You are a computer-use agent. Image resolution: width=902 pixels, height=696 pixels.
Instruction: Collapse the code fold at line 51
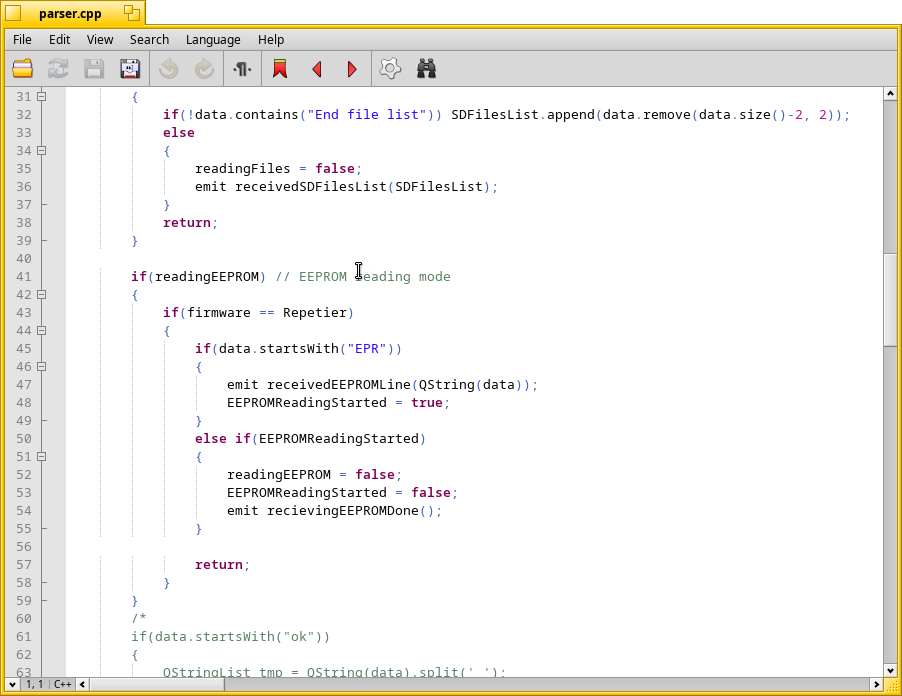[41, 457]
